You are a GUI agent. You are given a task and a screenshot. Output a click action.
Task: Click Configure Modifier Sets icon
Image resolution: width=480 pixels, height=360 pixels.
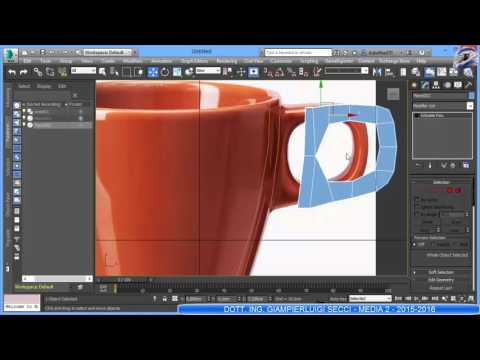coord(466,165)
